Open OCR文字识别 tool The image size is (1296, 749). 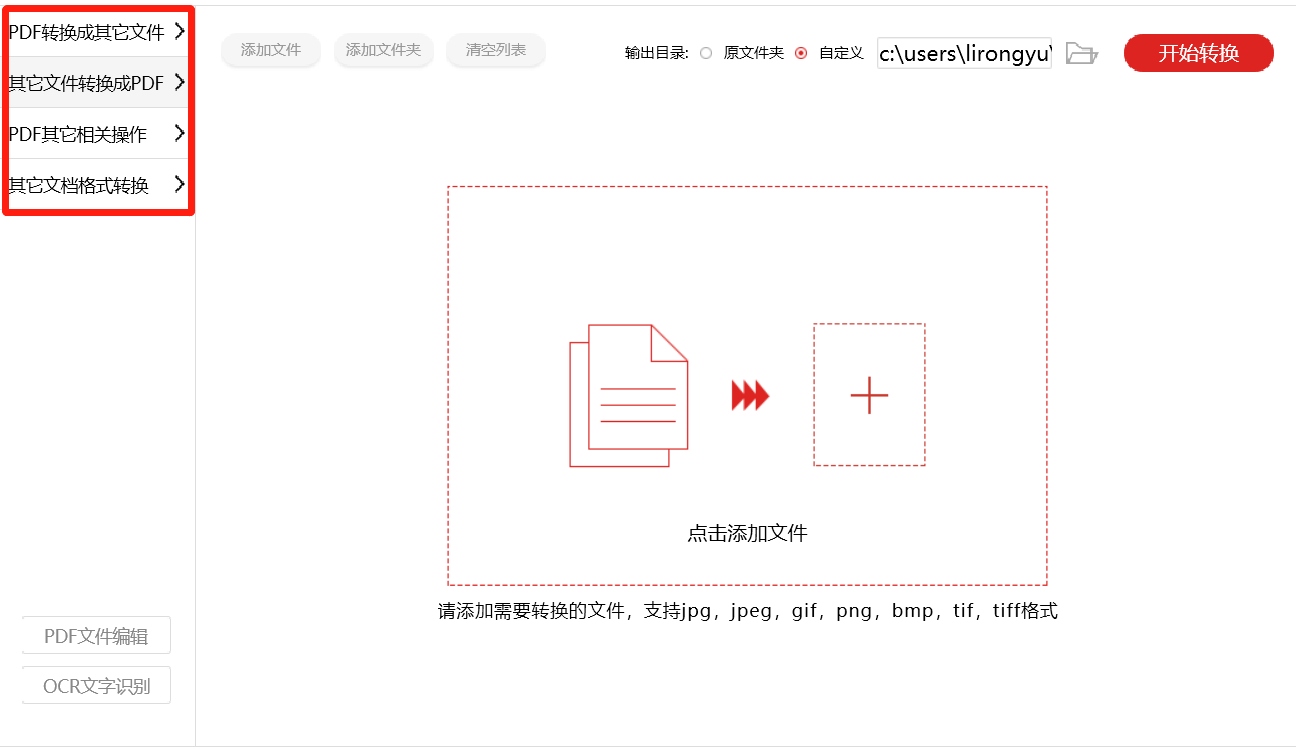click(96, 686)
